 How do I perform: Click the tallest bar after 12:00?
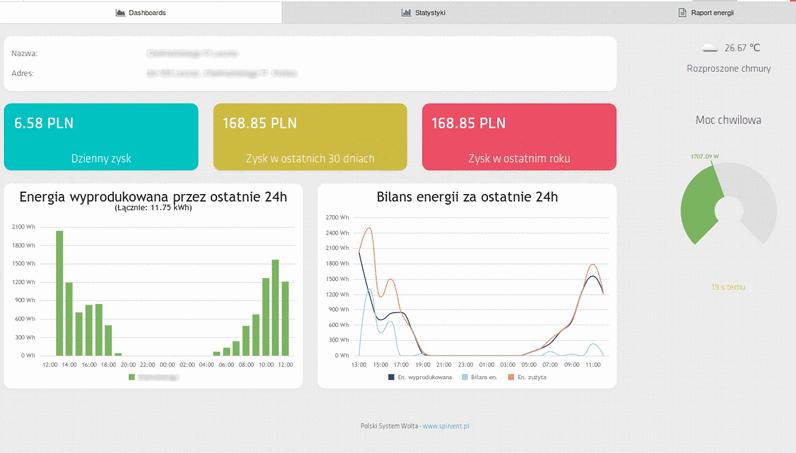coord(59,293)
